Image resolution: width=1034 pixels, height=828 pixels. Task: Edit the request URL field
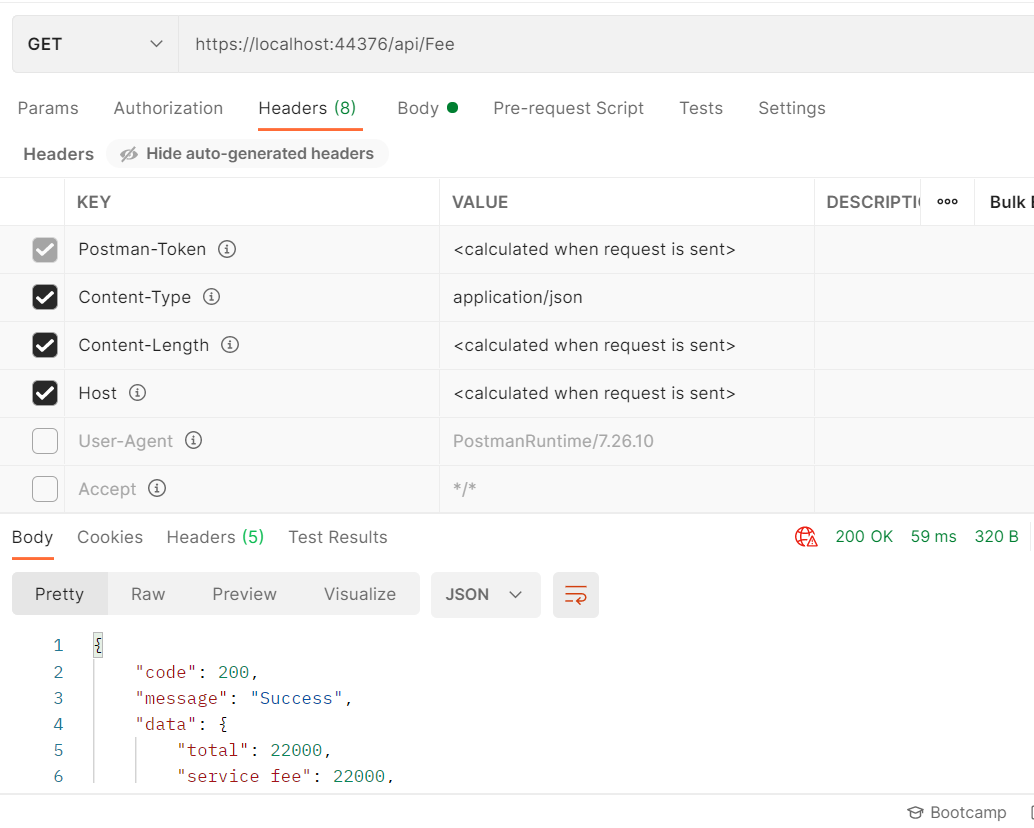[606, 44]
